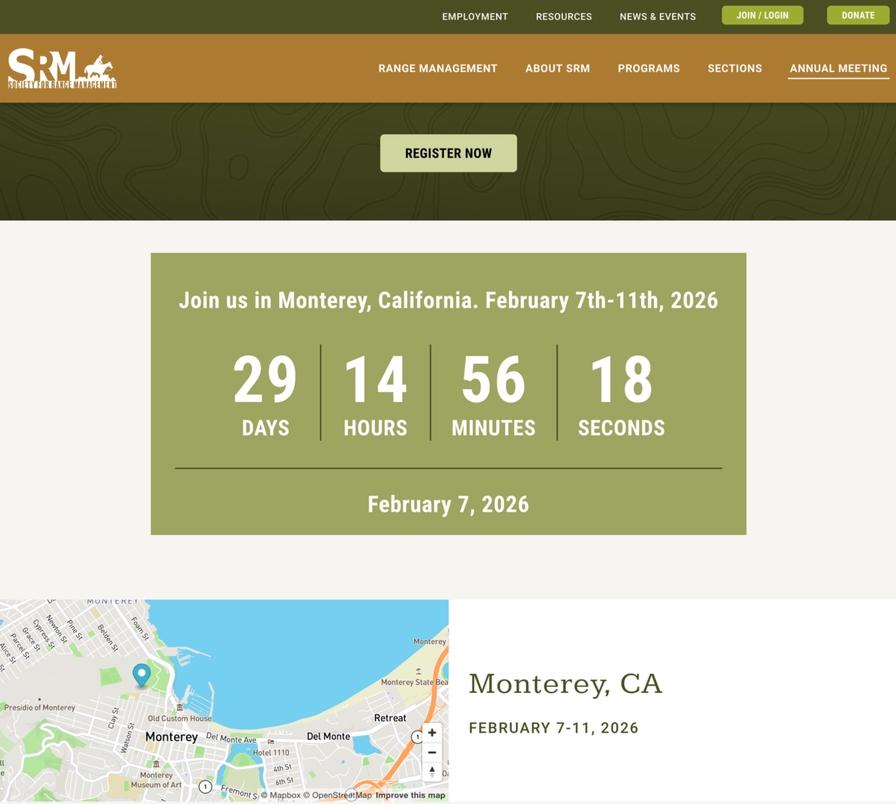The width and height of the screenshot is (896, 804).
Task: Zoom out on the Monterey map
Action: tap(431, 752)
